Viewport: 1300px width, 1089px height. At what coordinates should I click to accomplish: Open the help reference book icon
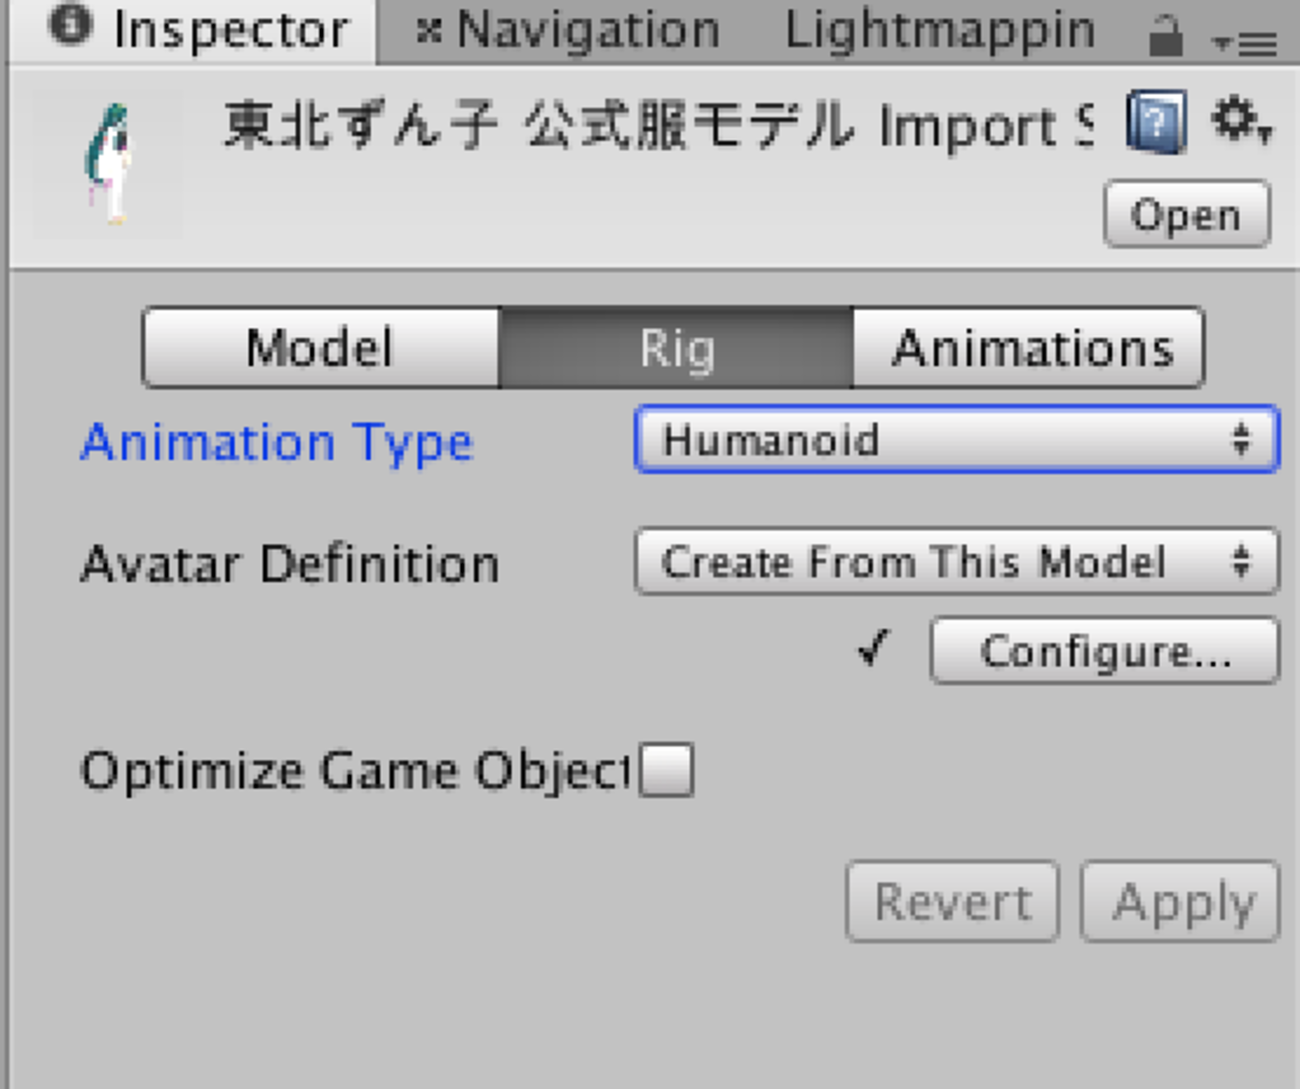(1156, 122)
